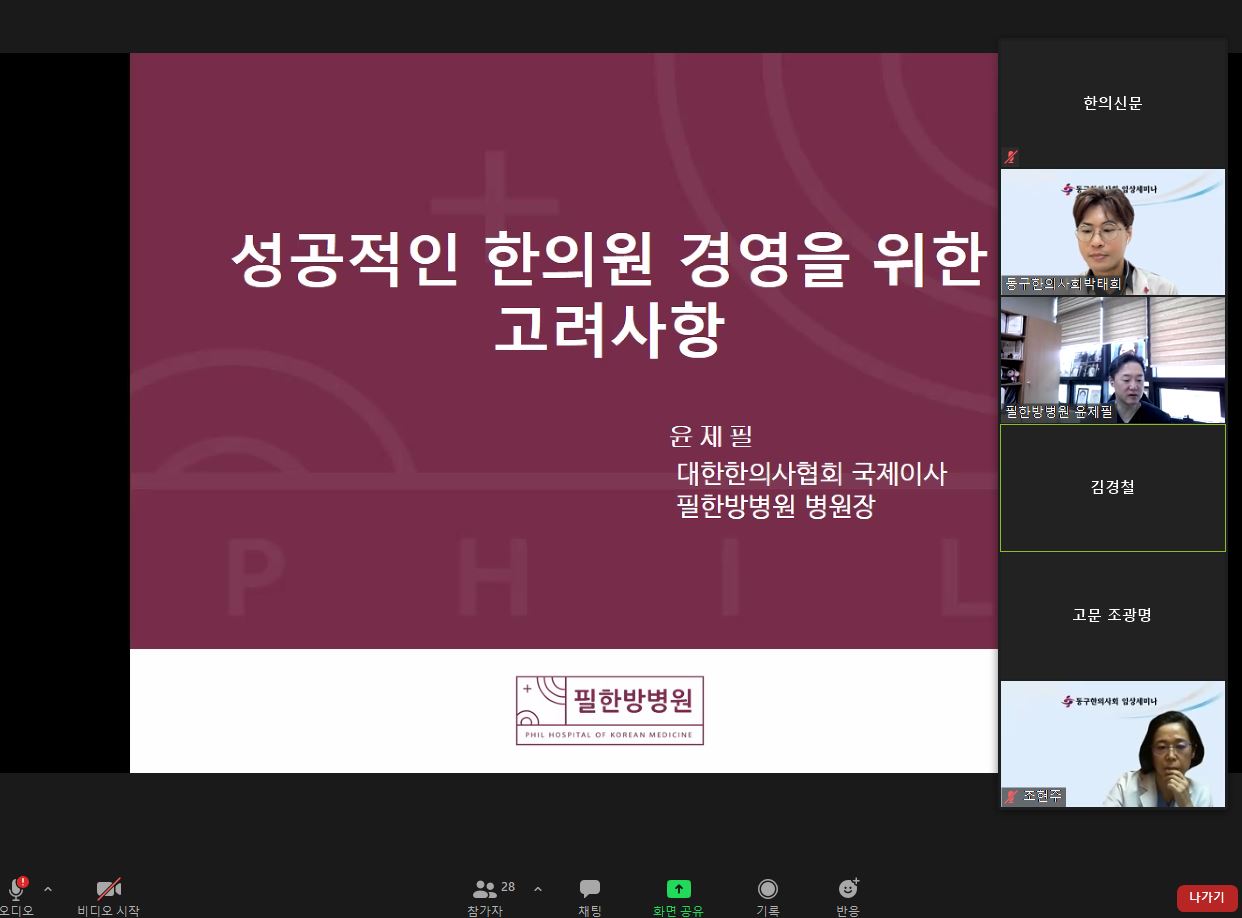Unmute the microphone via 오디오 icon
Screen dimensions: 1242x918
point(16,889)
